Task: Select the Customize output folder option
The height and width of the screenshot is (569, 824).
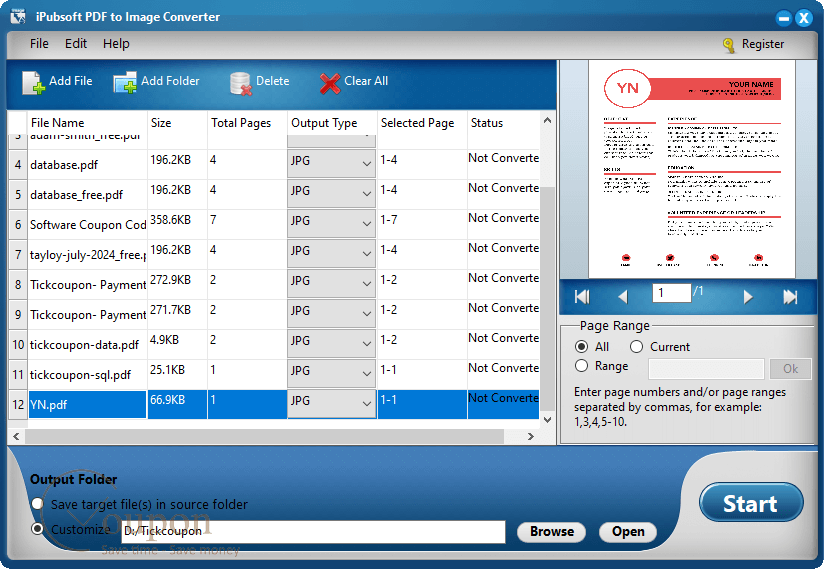Action: click(x=37, y=529)
